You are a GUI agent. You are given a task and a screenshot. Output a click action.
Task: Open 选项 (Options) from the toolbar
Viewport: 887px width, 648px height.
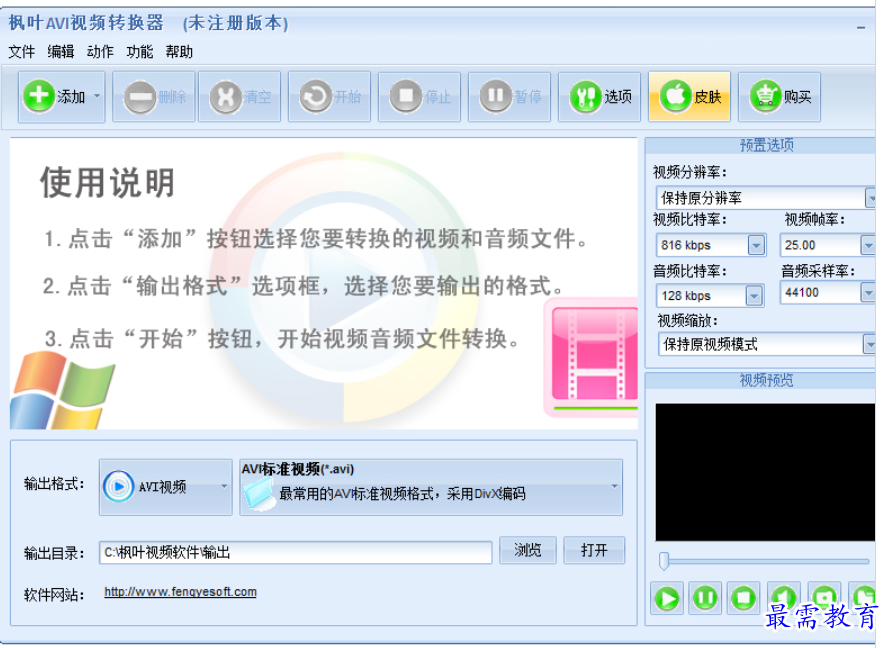click(599, 97)
